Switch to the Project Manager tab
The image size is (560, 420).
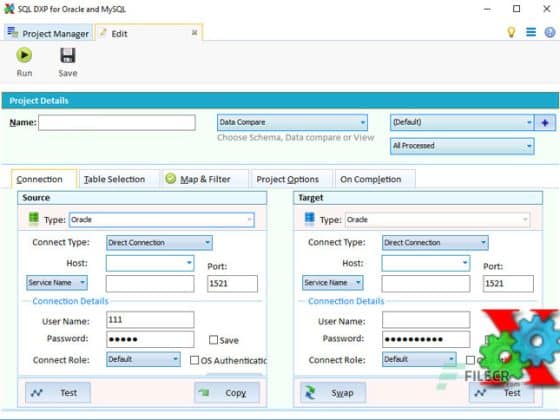pyautogui.click(x=48, y=33)
